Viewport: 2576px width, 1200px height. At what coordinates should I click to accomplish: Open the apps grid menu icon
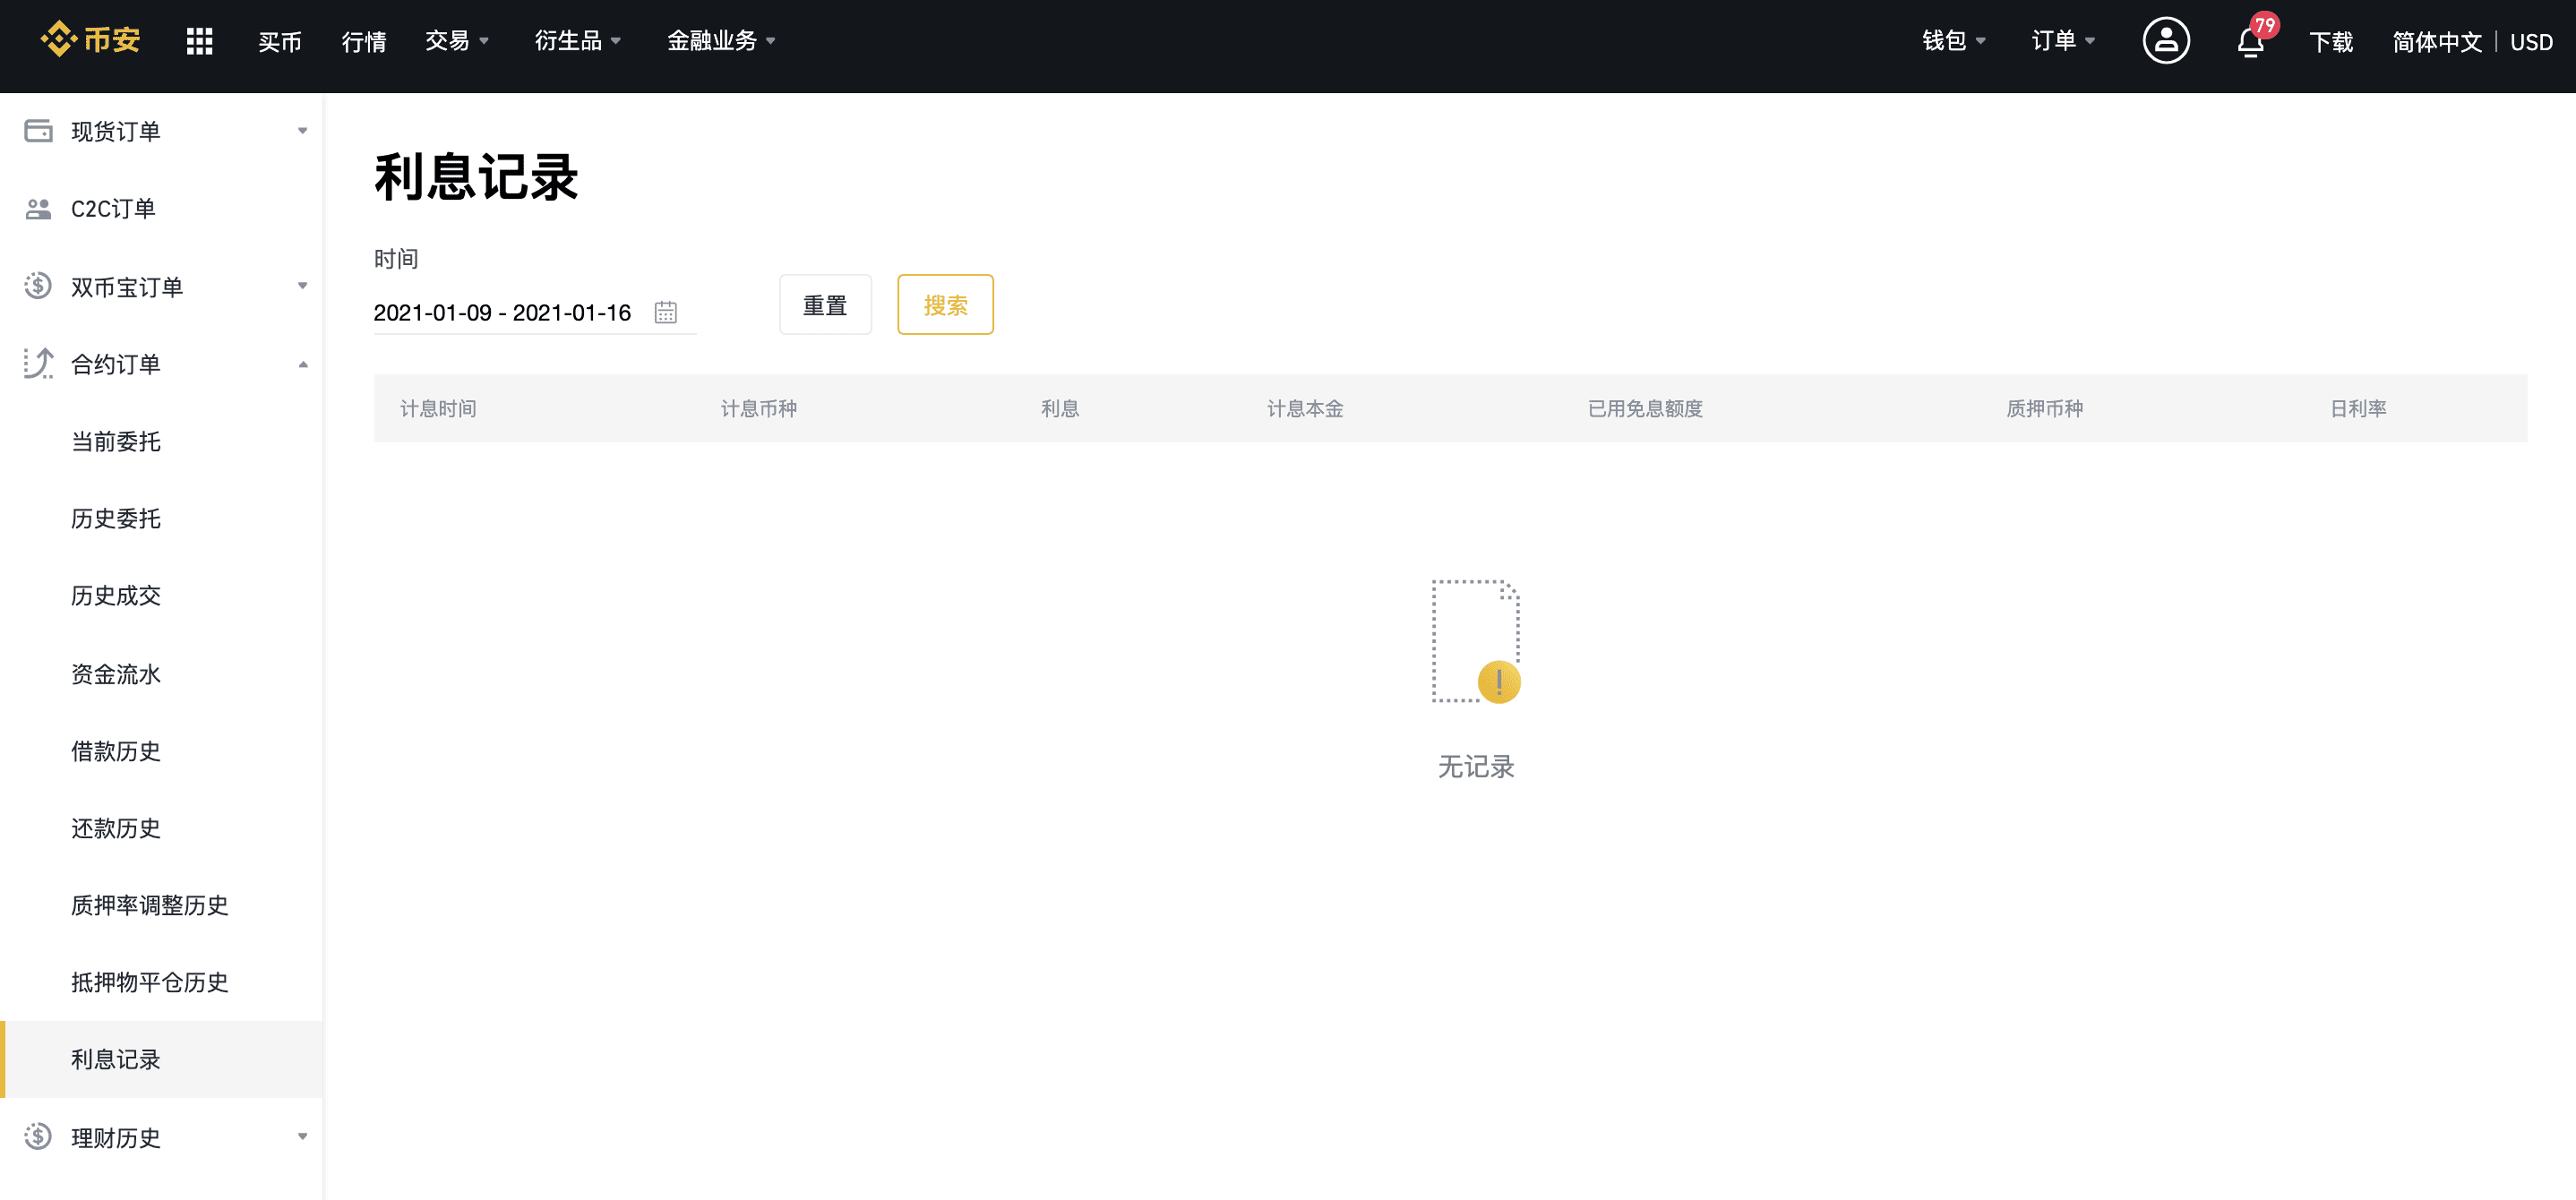click(199, 41)
